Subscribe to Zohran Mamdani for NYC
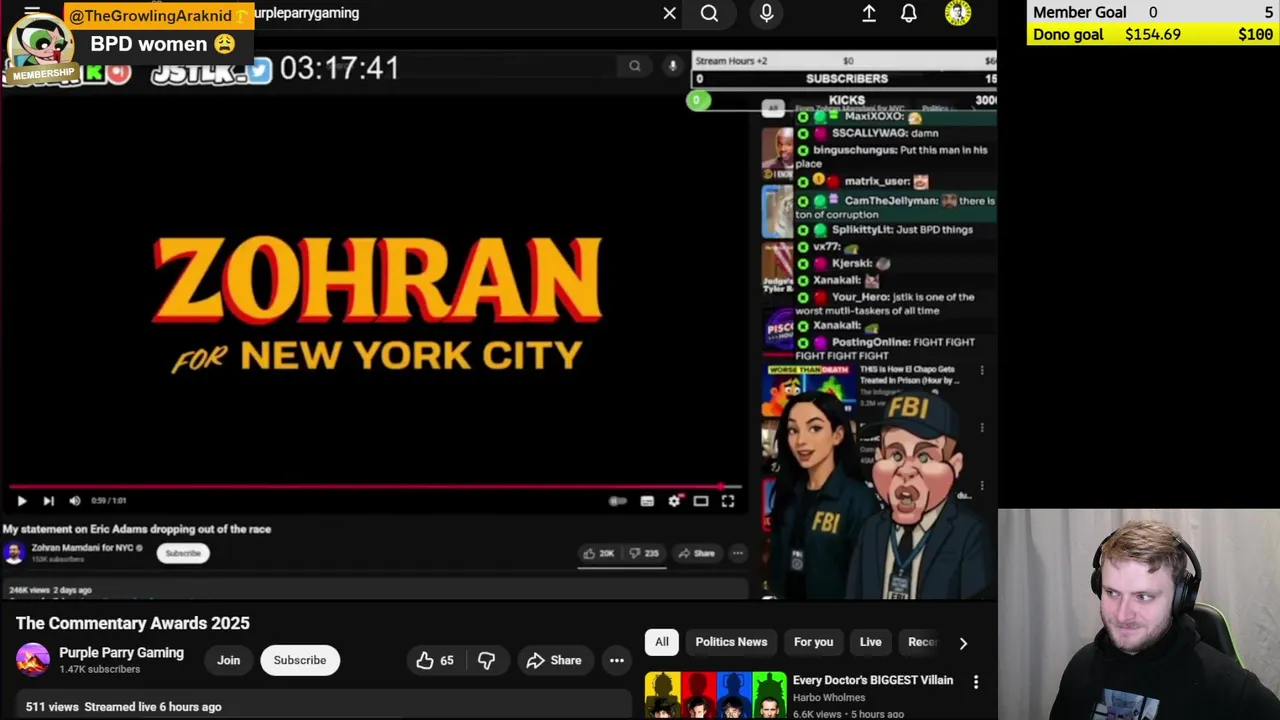The image size is (1280, 720). coord(183,553)
